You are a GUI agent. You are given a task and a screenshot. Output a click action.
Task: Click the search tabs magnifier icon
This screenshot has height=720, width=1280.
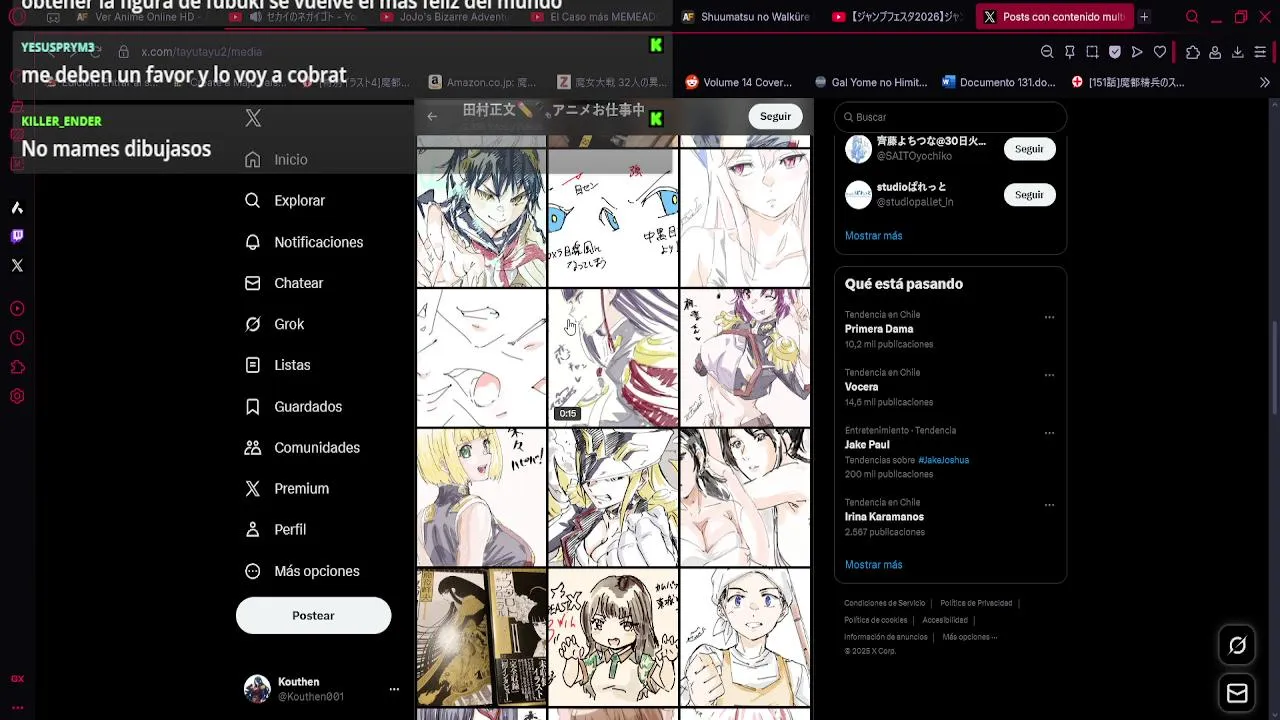1192,17
